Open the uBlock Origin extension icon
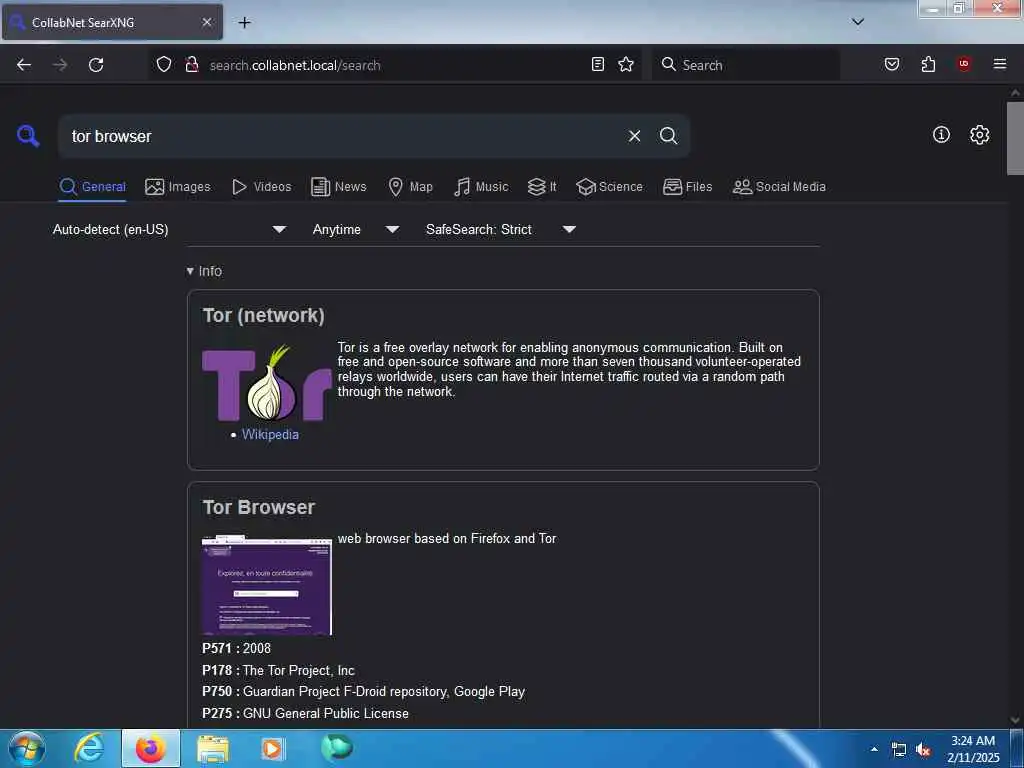 coord(964,64)
